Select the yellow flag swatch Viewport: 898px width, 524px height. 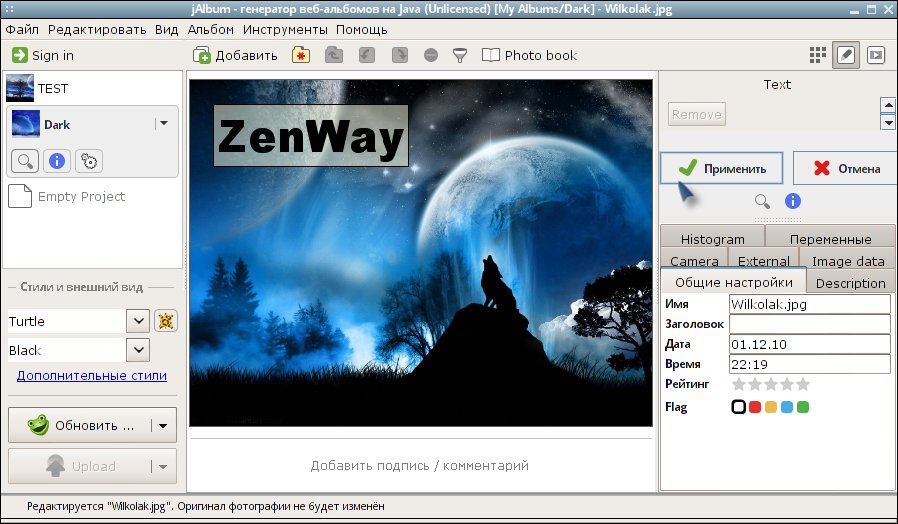click(x=771, y=407)
